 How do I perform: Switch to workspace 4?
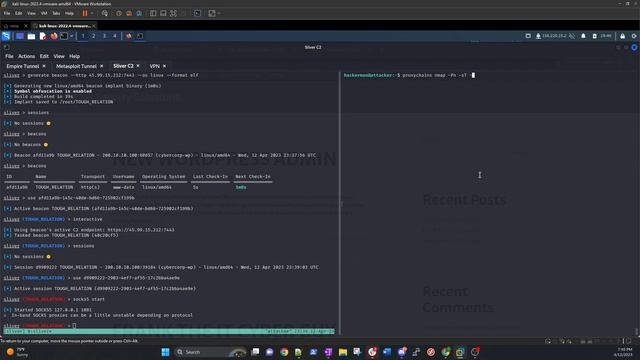[115, 36]
